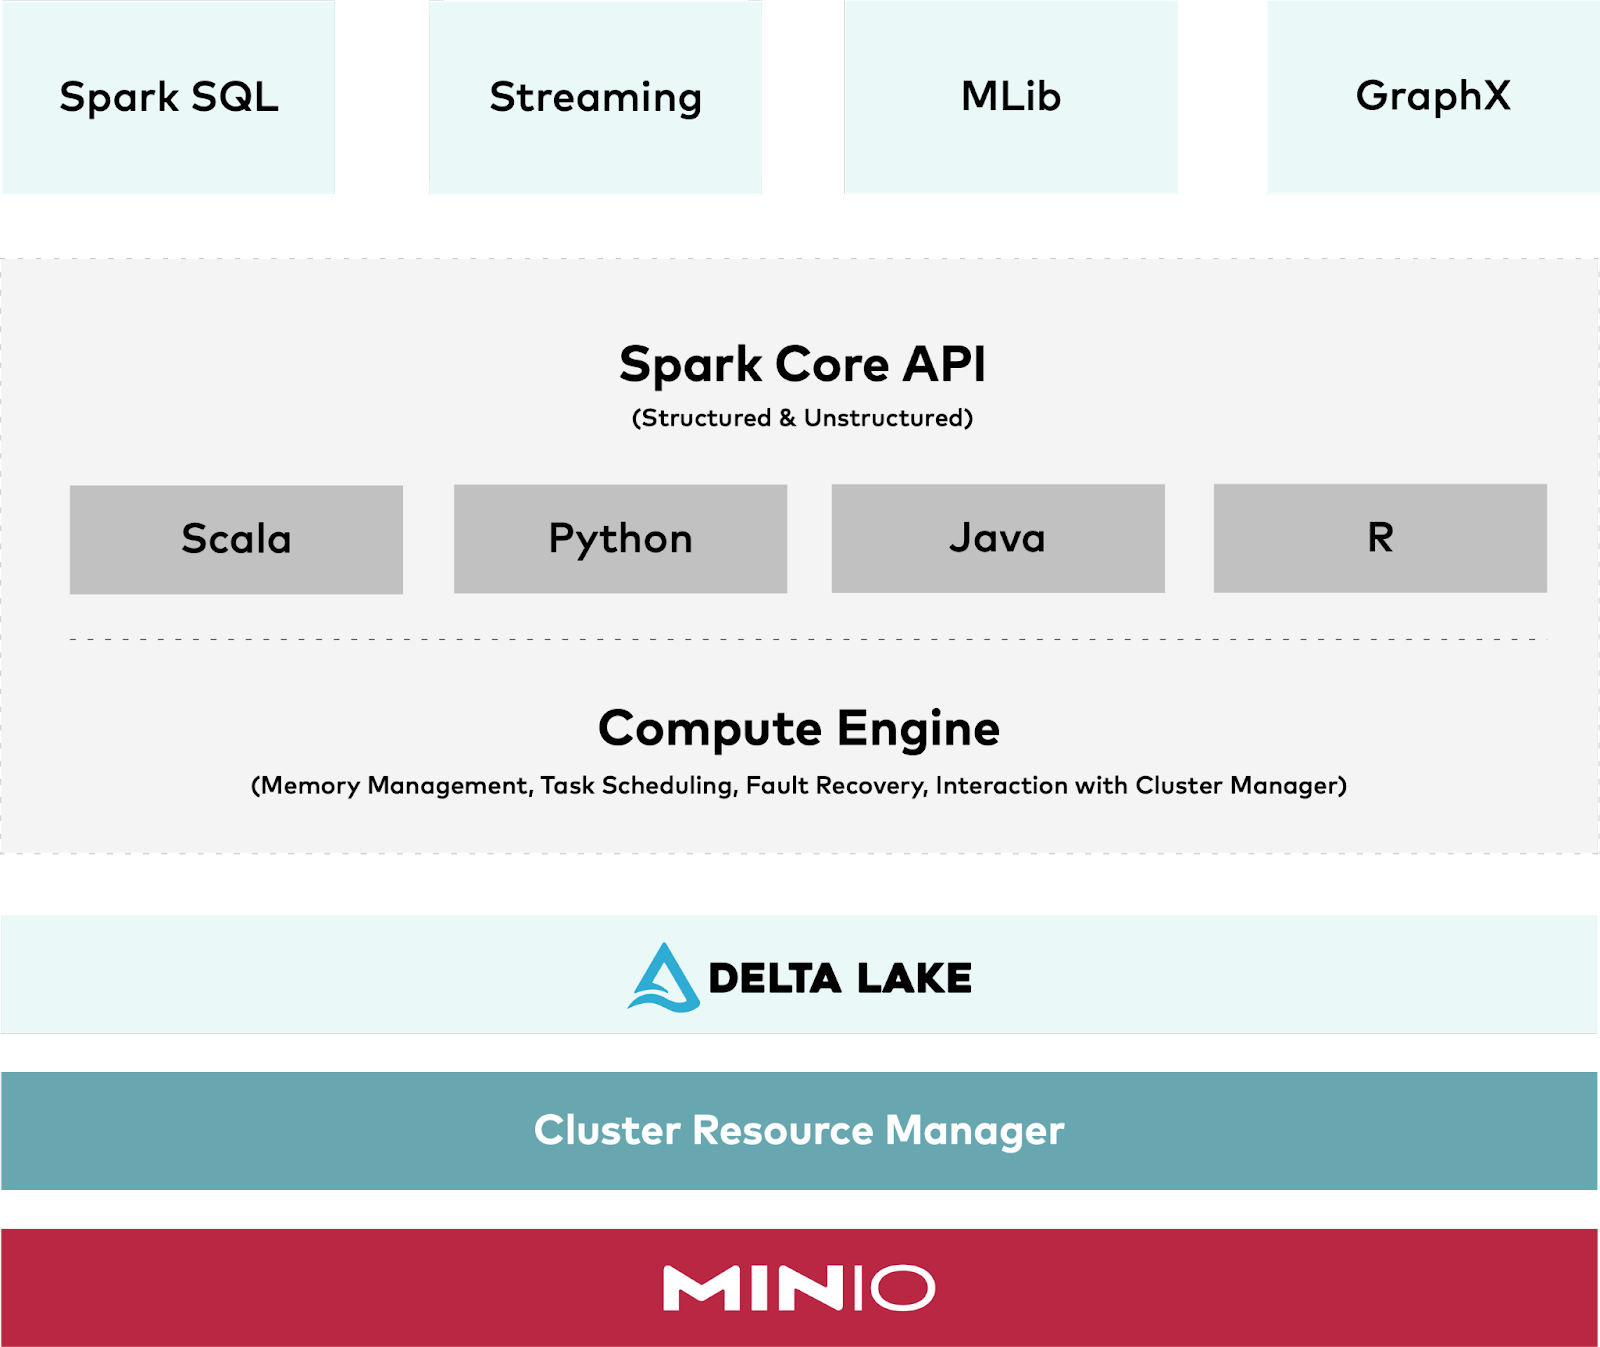Click the dashed divider above Compute Engine
The height and width of the screenshot is (1347, 1600).
pos(800,639)
